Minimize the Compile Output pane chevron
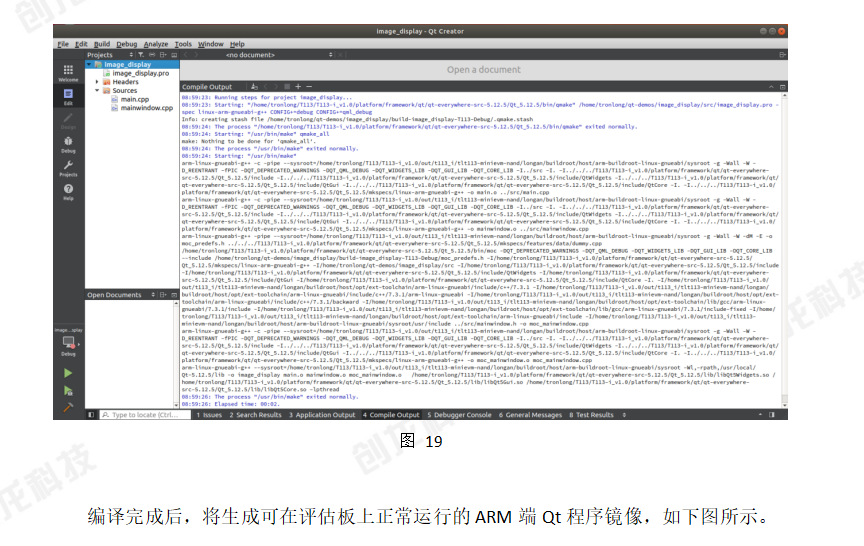The width and height of the screenshot is (864, 546). pyautogui.click(x=771, y=87)
